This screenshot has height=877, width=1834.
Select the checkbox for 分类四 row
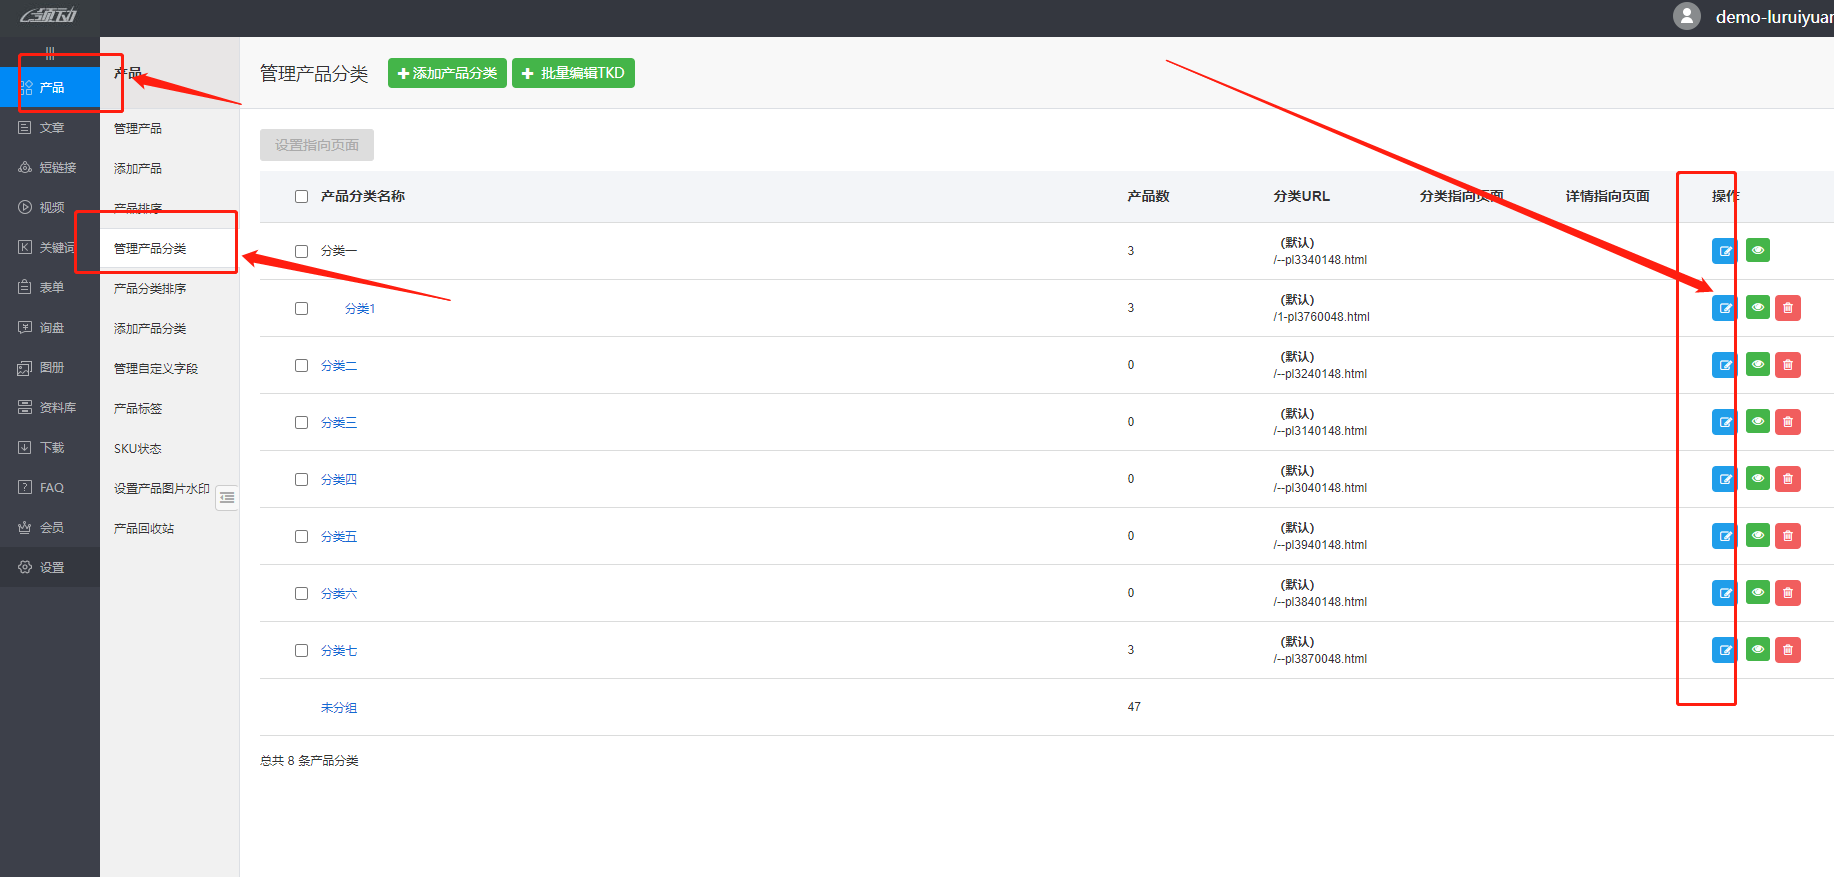point(301,480)
